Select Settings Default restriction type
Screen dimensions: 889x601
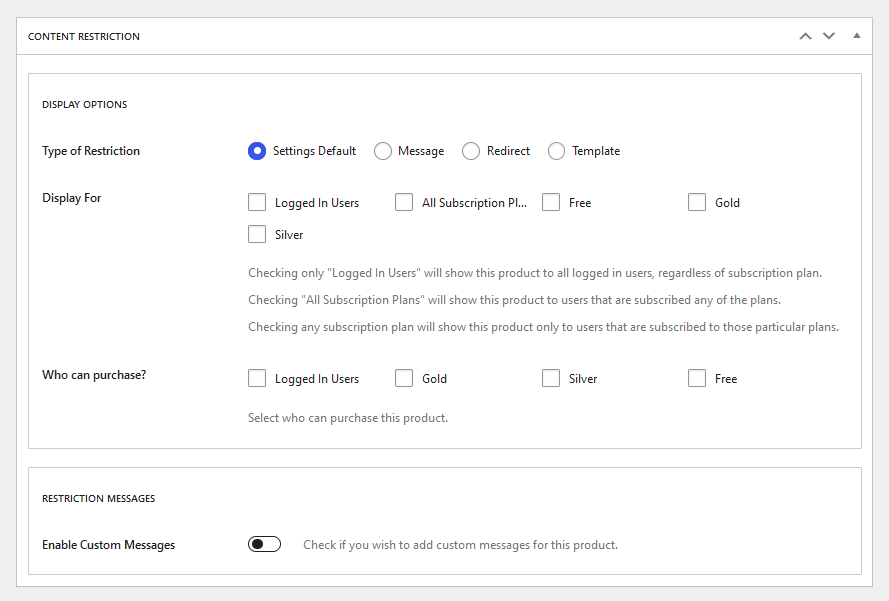(257, 151)
